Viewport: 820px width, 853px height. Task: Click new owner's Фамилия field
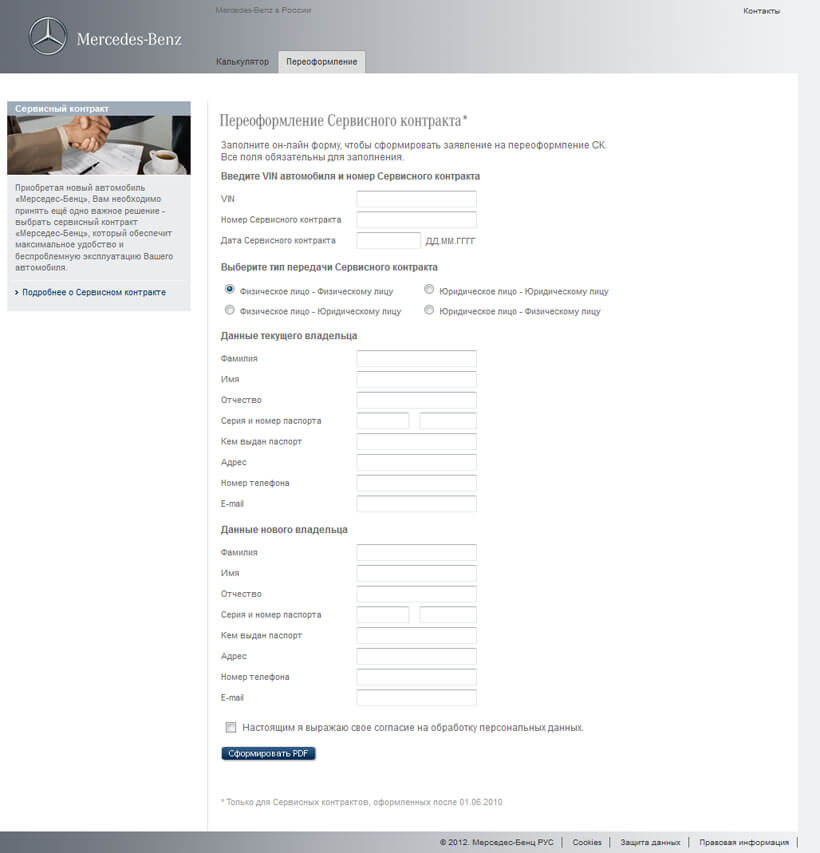pyautogui.click(x=416, y=552)
